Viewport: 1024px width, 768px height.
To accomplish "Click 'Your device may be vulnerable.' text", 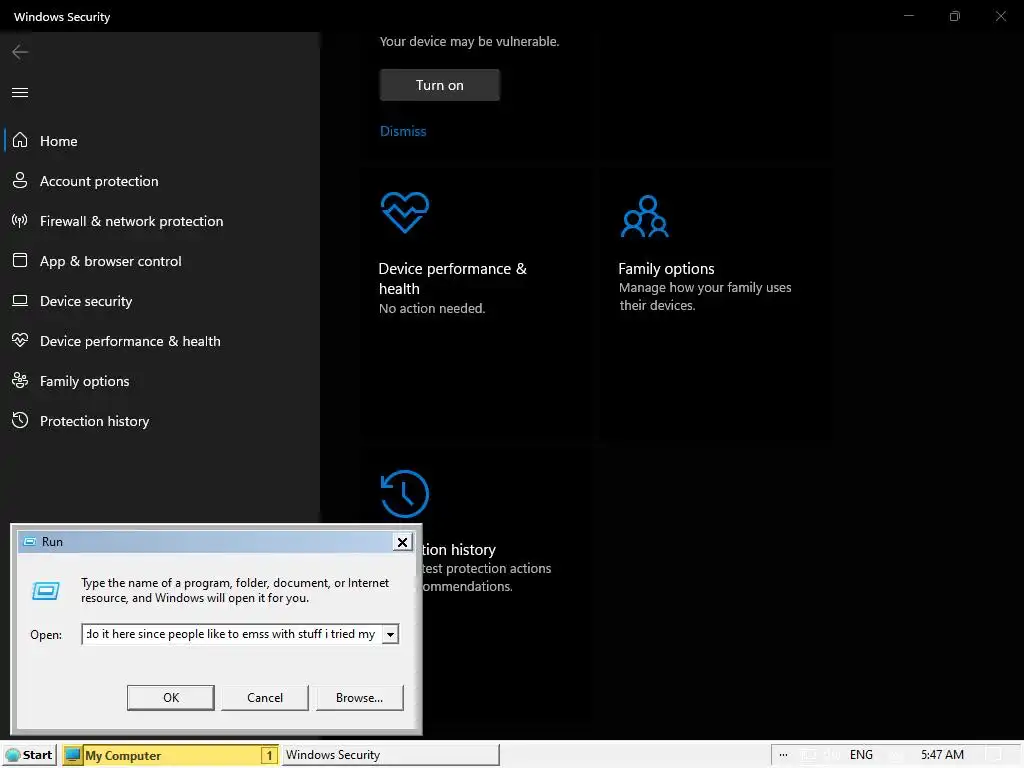I will [469, 41].
